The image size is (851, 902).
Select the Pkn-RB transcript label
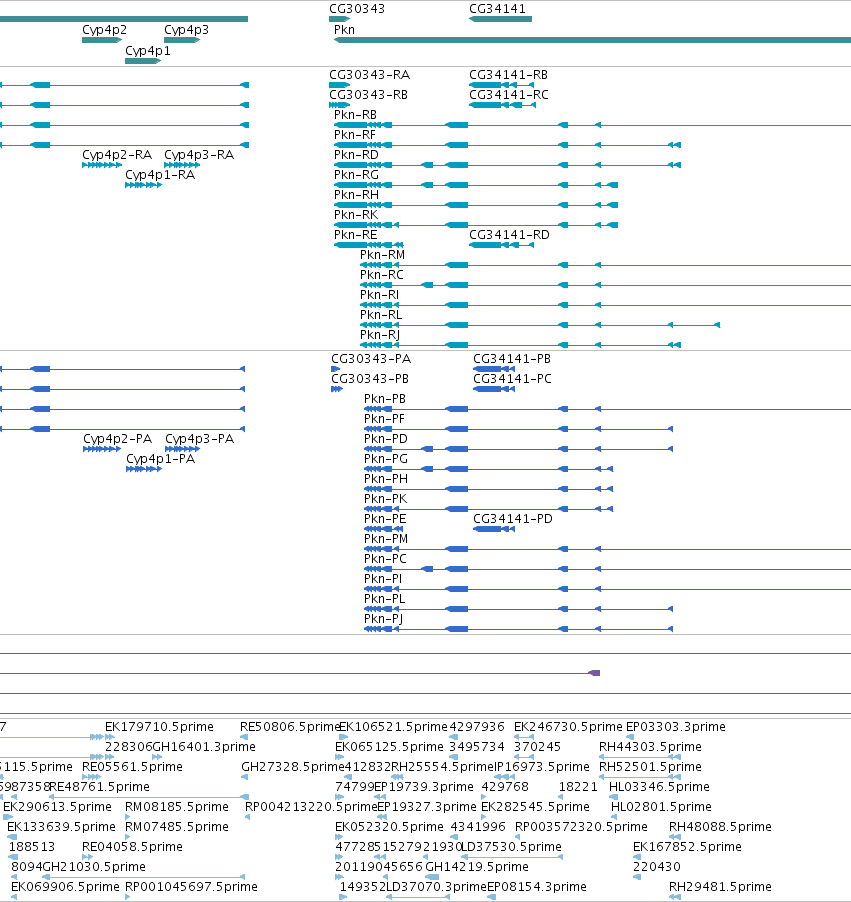click(x=355, y=115)
